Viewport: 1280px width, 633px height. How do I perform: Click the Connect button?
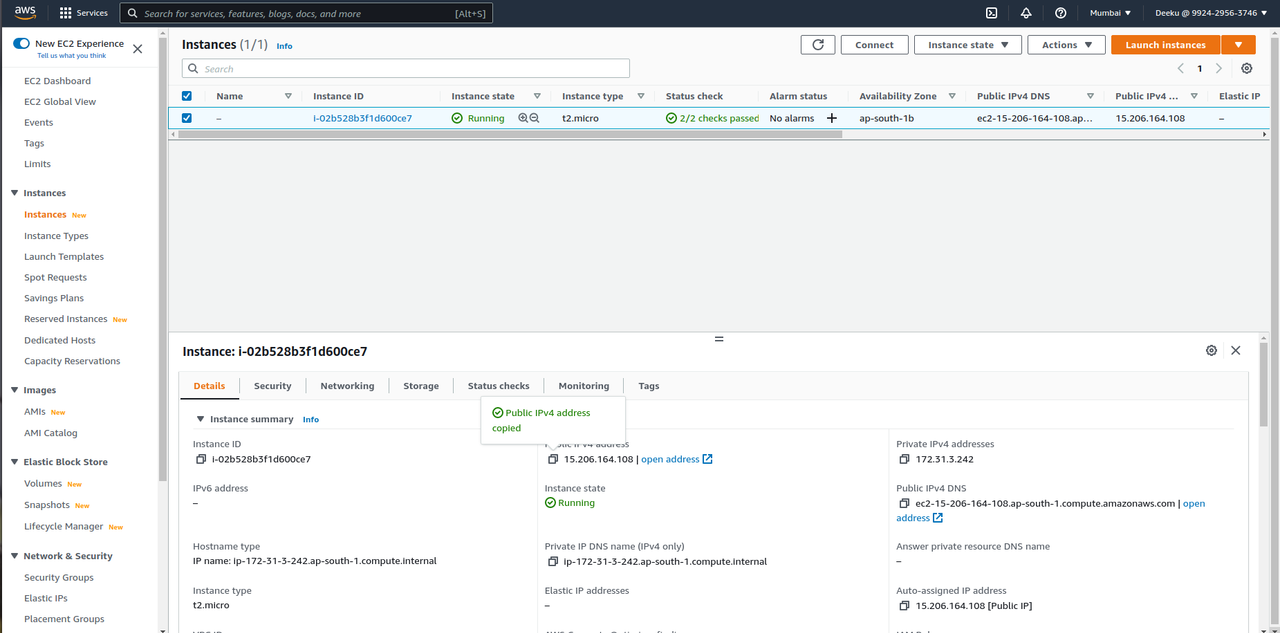[874, 45]
